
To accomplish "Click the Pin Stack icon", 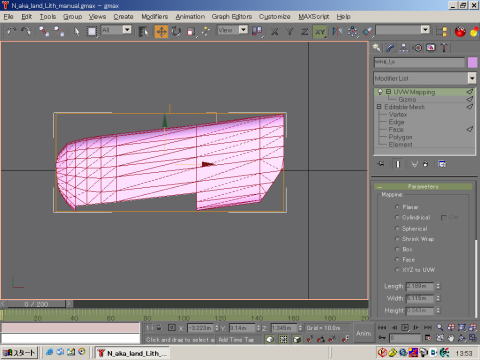I will click(x=381, y=164).
